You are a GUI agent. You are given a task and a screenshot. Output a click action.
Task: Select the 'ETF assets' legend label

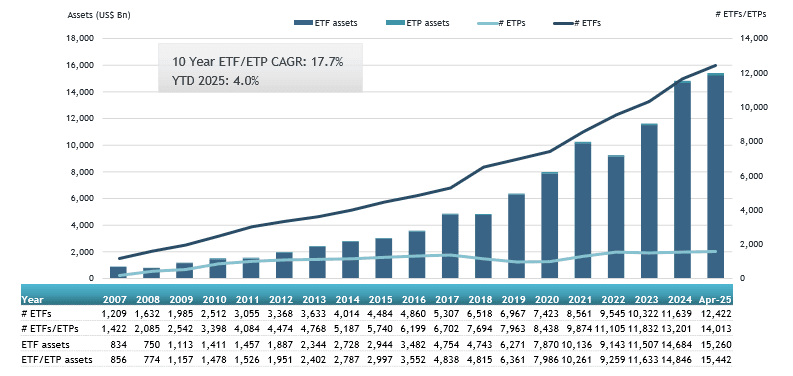[x=336, y=23]
